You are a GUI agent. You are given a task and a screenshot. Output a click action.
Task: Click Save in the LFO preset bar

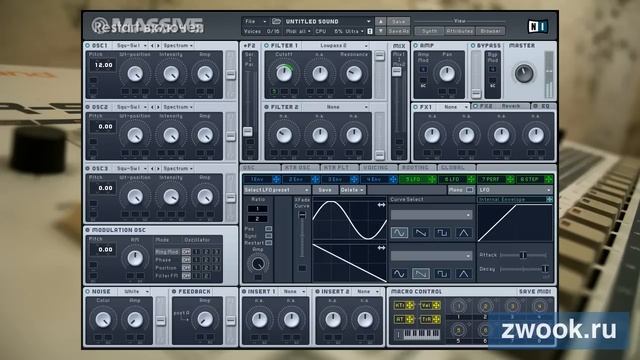(x=325, y=190)
